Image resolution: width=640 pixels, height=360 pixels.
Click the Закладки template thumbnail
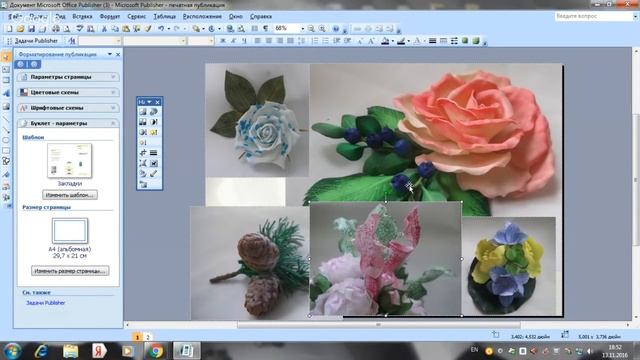click(x=69, y=160)
